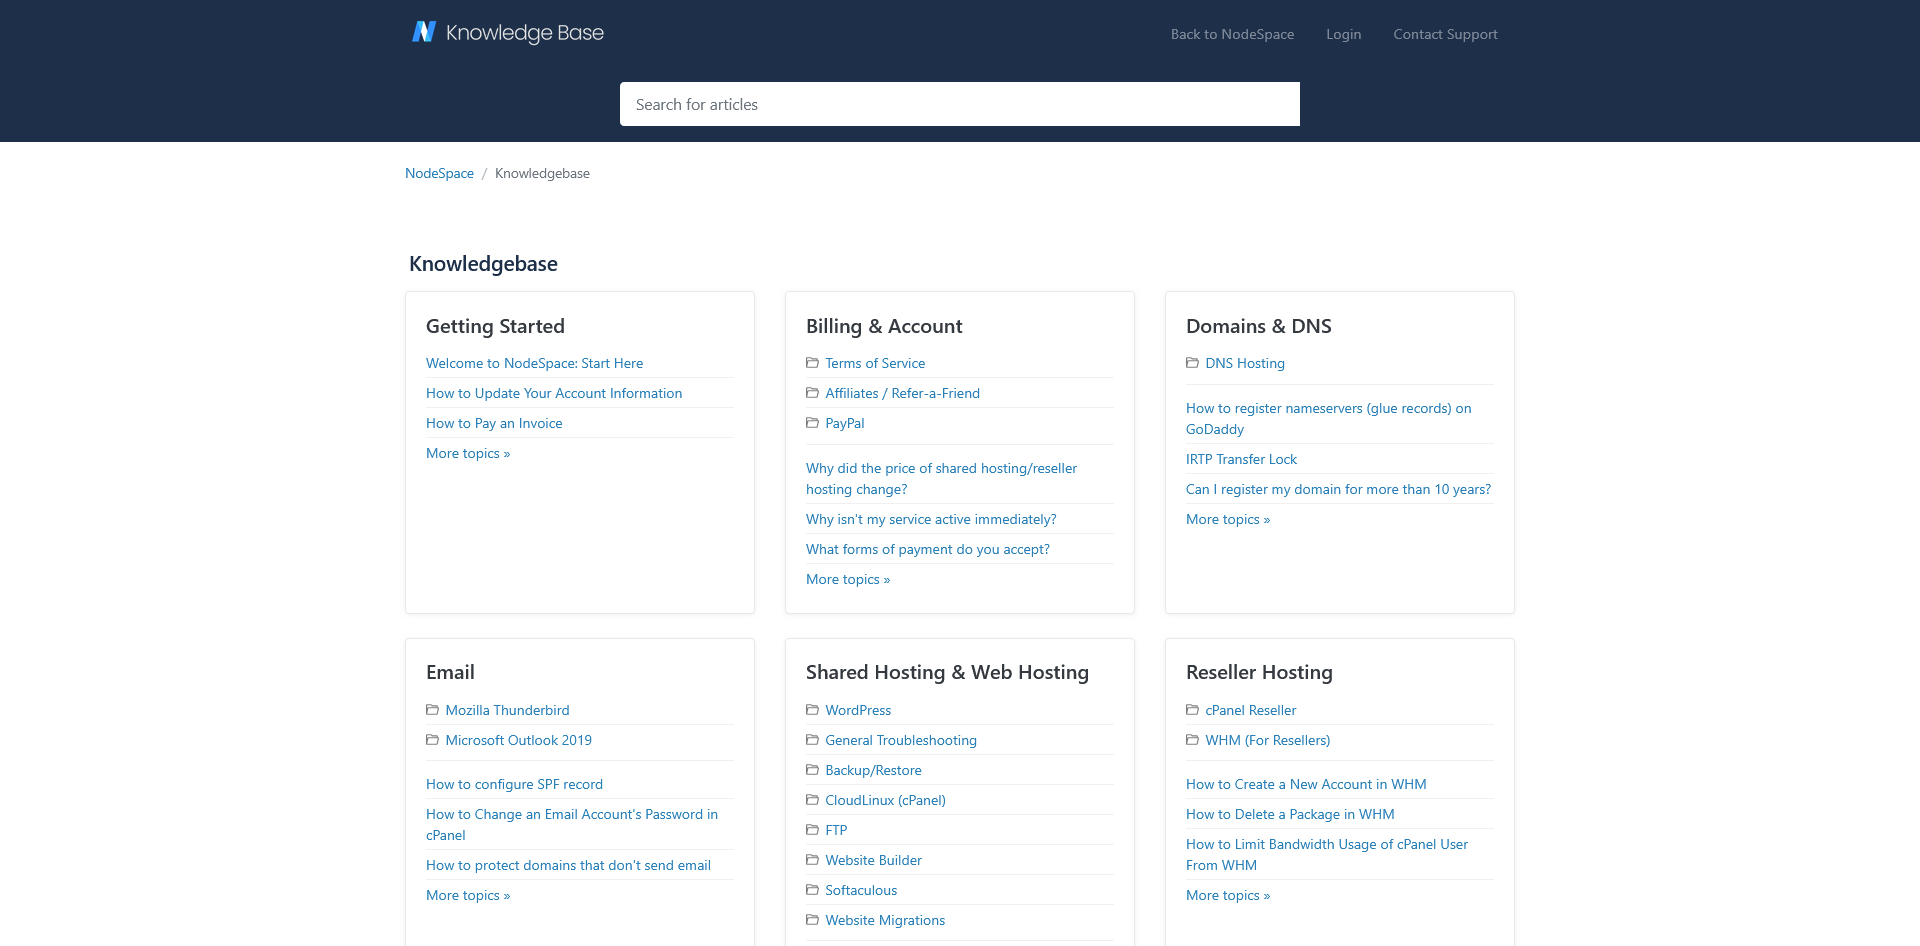Read why shared hosting price changed
Image resolution: width=1920 pixels, height=946 pixels.
(x=941, y=478)
